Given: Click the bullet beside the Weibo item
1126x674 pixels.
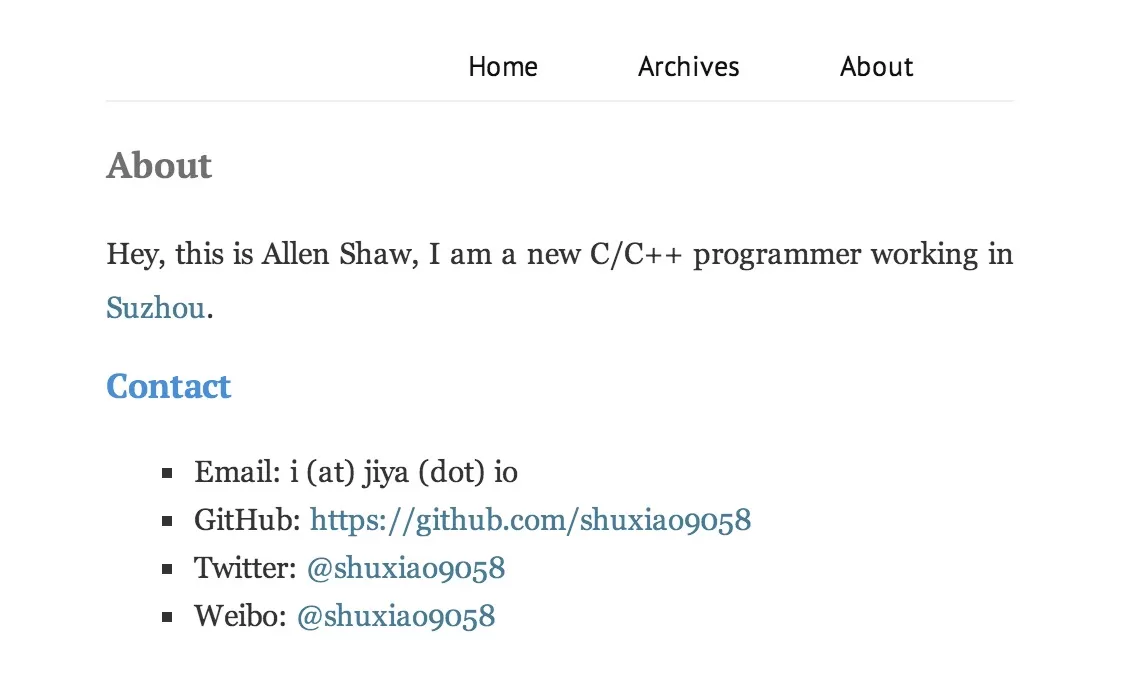Looking at the screenshot, I should (167, 617).
